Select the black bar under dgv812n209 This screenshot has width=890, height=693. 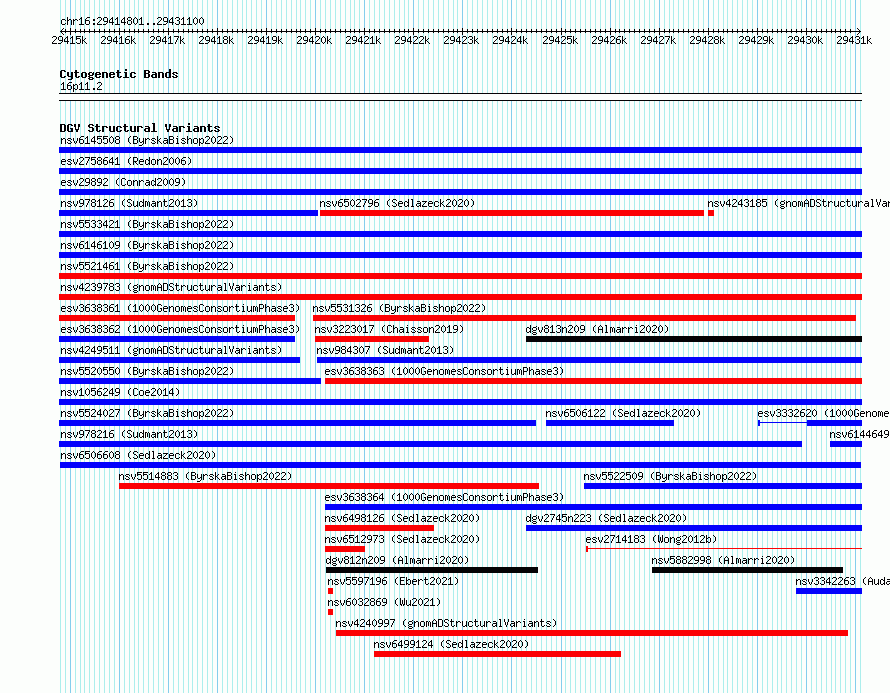432,570
